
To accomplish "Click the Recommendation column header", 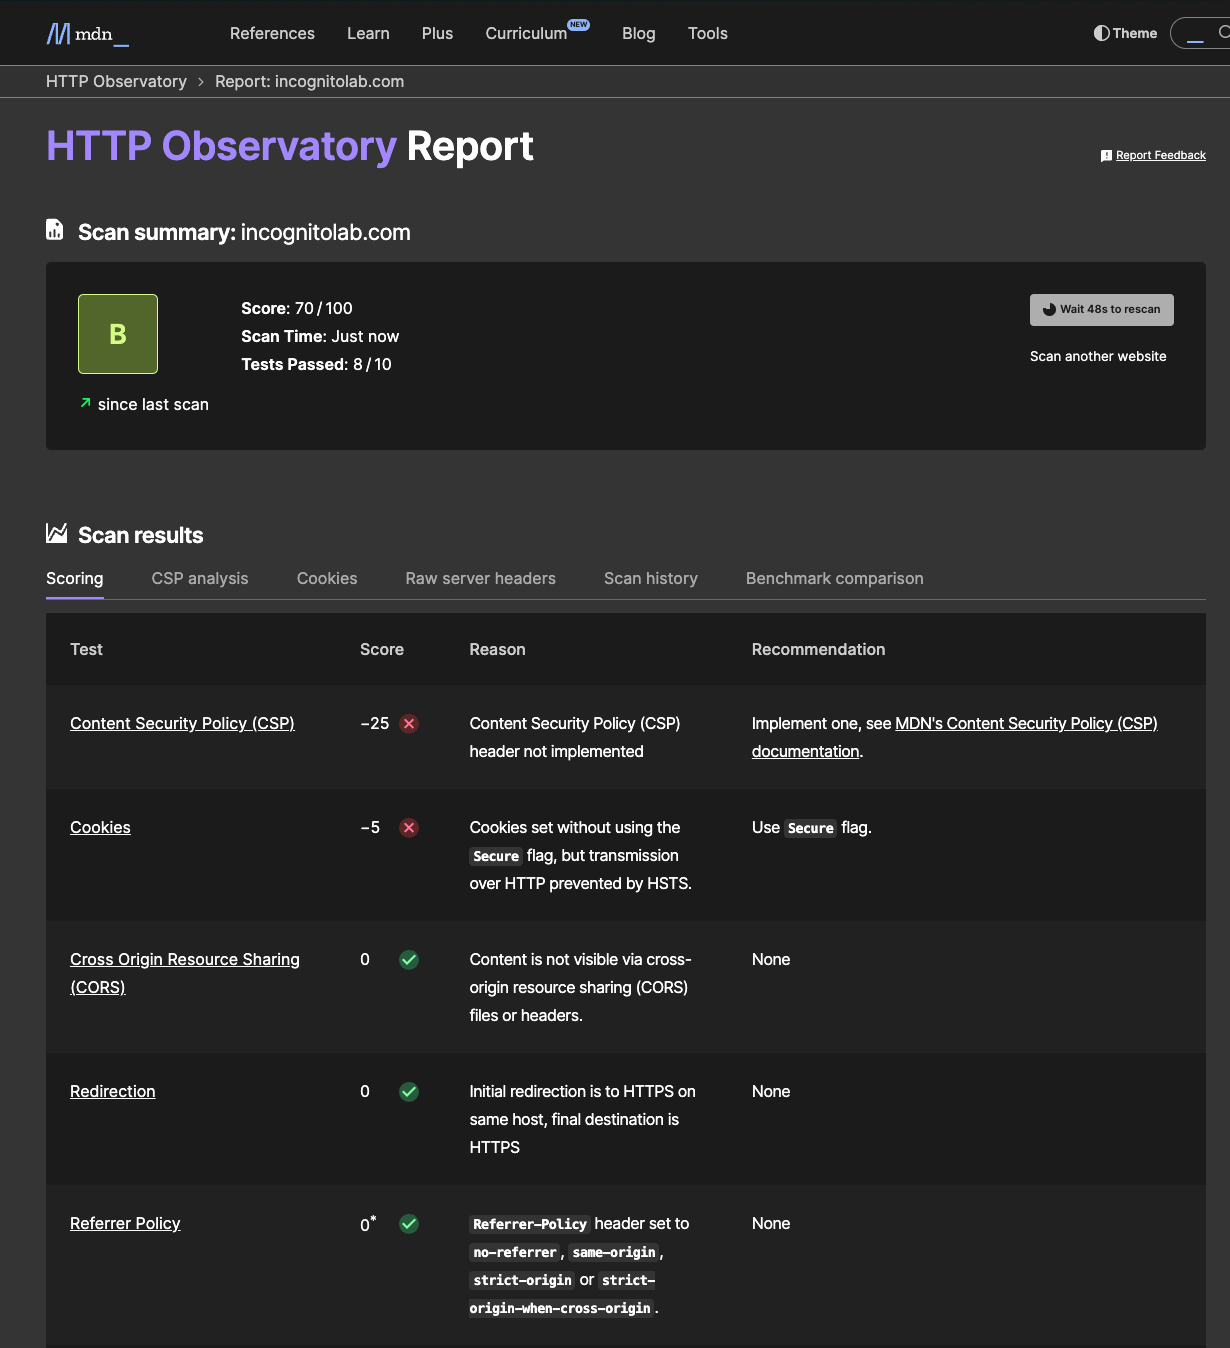I will click(819, 649).
